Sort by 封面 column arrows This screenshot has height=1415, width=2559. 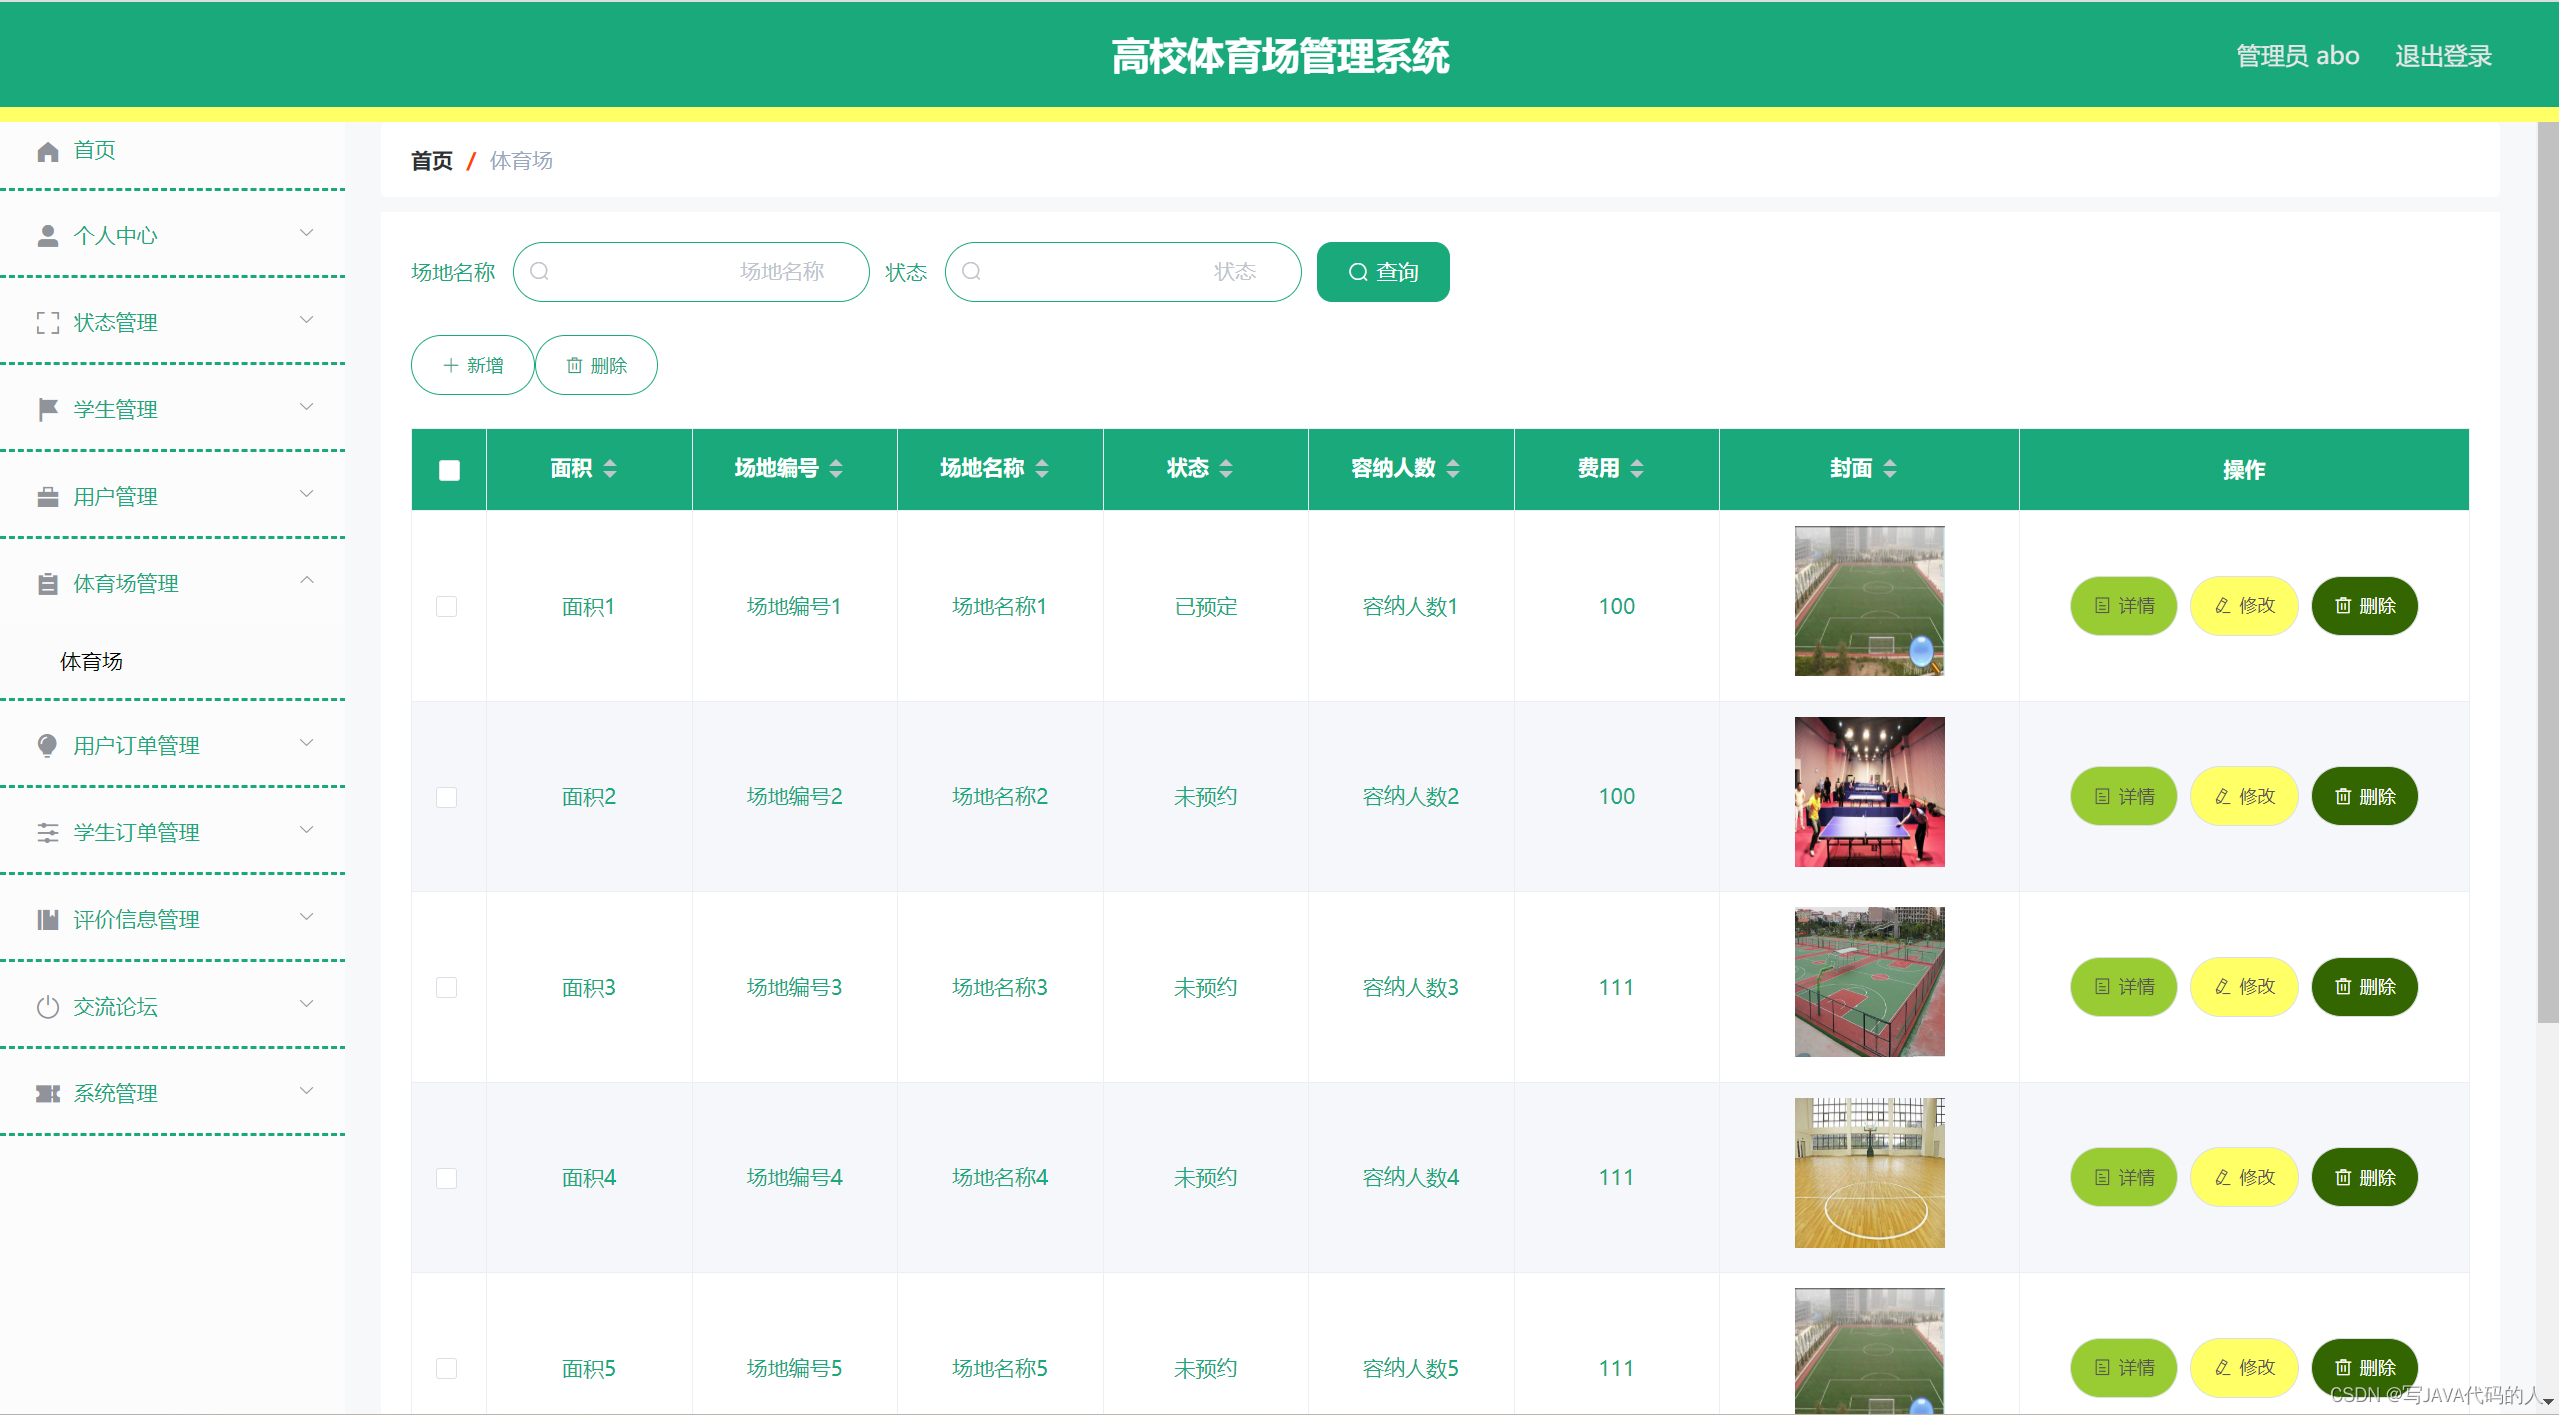tap(1890, 469)
